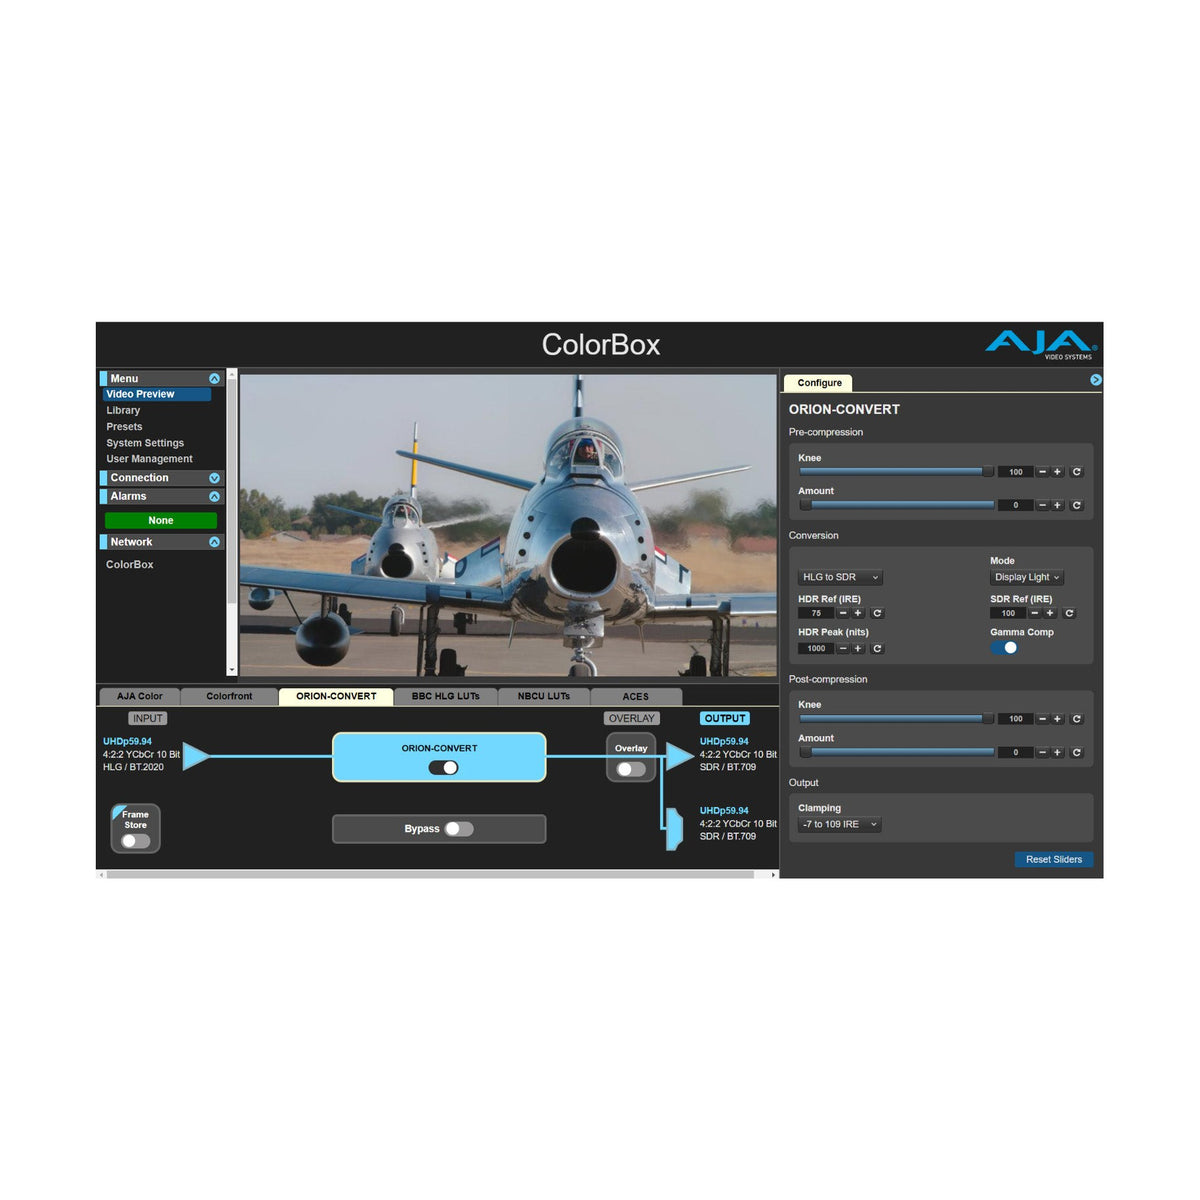This screenshot has width=1200, height=1200.
Task: Open the Mode Display Light dropdown
Action: click(1027, 577)
